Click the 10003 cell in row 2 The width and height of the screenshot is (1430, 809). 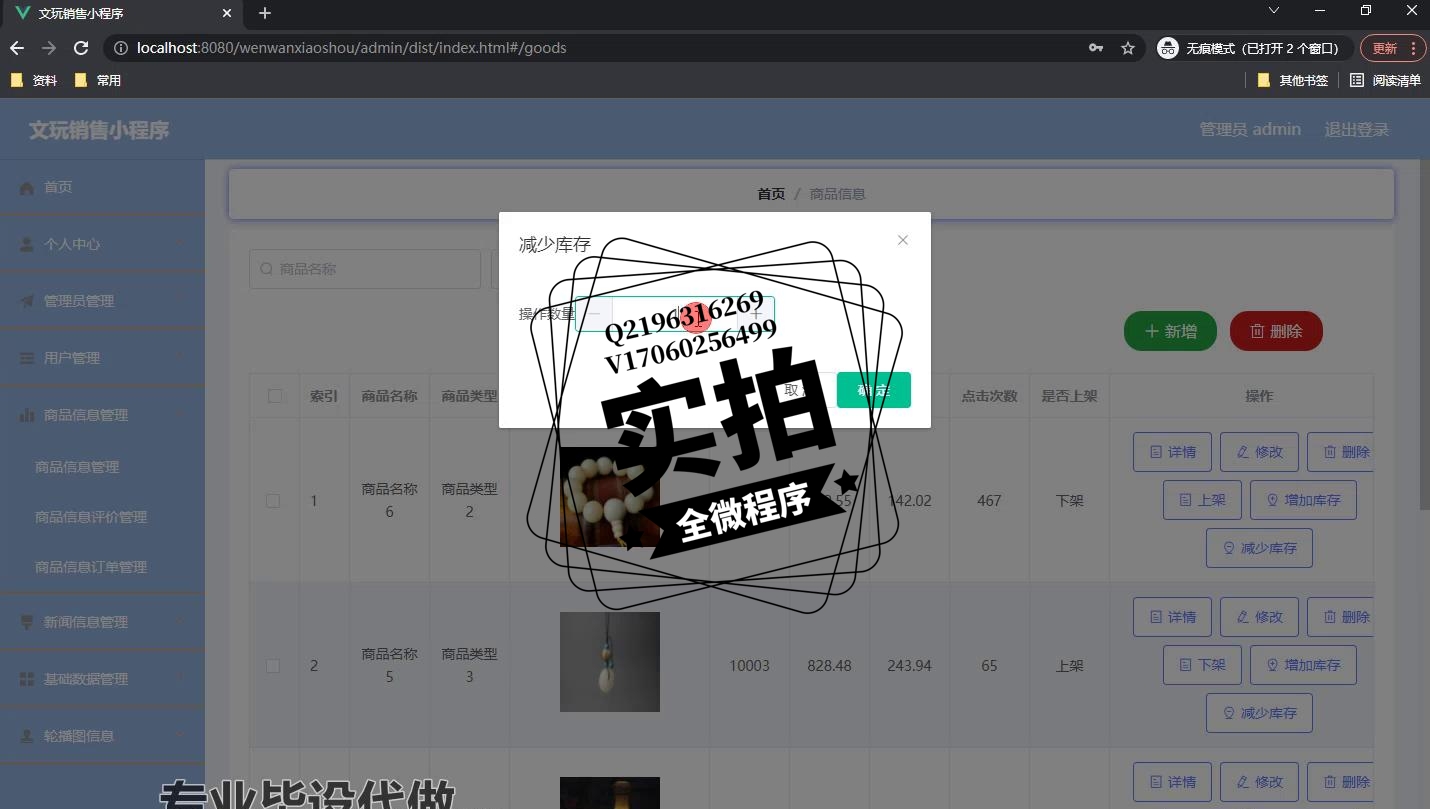[x=749, y=666]
